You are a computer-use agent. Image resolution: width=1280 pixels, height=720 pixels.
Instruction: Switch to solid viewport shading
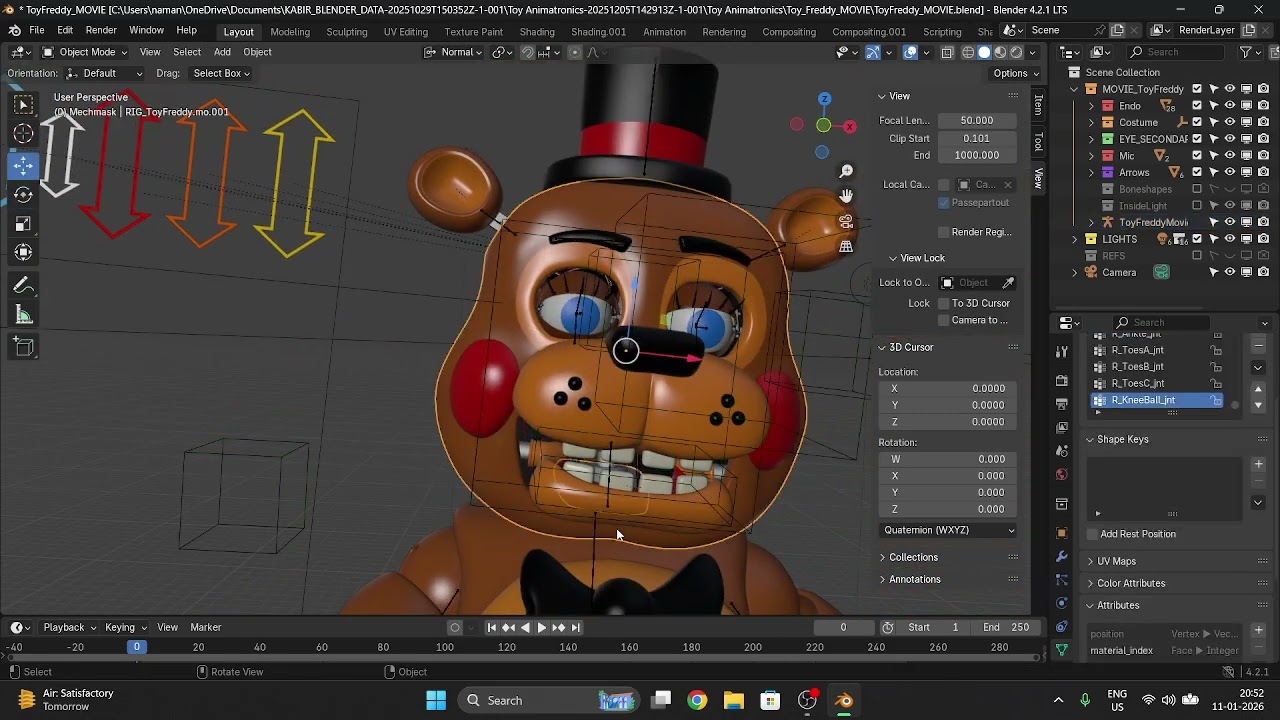point(984,52)
